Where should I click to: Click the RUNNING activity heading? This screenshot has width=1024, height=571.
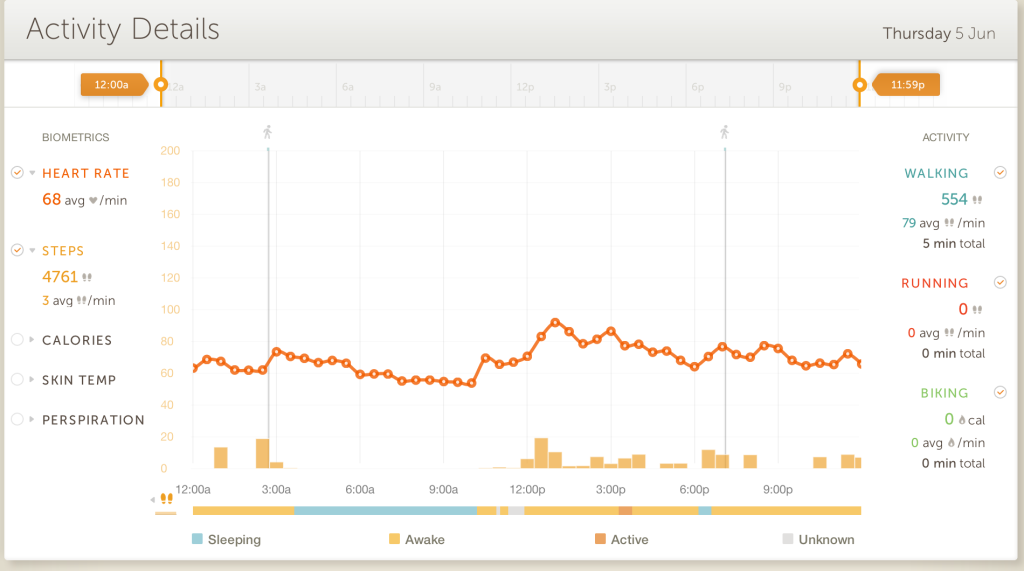click(x=935, y=283)
